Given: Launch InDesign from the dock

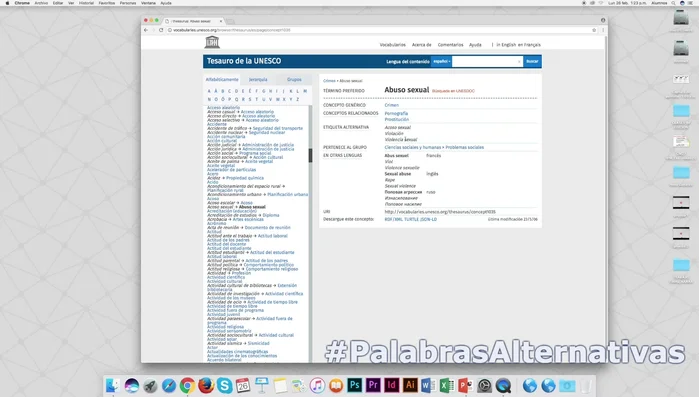Looking at the screenshot, I should tap(392, 385).
